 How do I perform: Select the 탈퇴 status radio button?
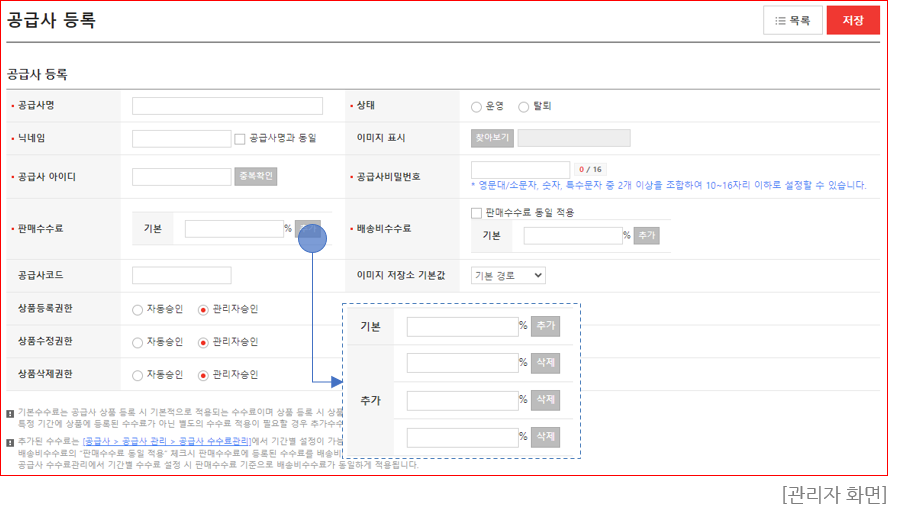[x=524, y=106]
